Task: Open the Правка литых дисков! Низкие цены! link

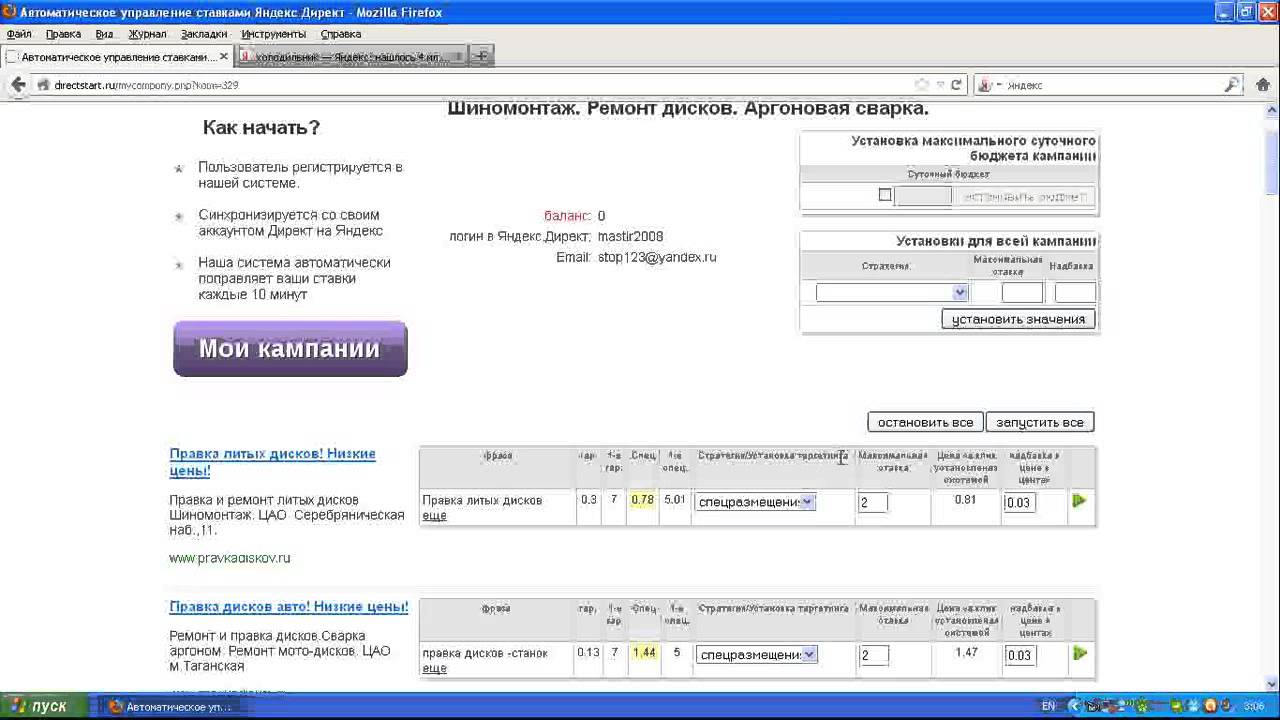Action: pos(272,462)
